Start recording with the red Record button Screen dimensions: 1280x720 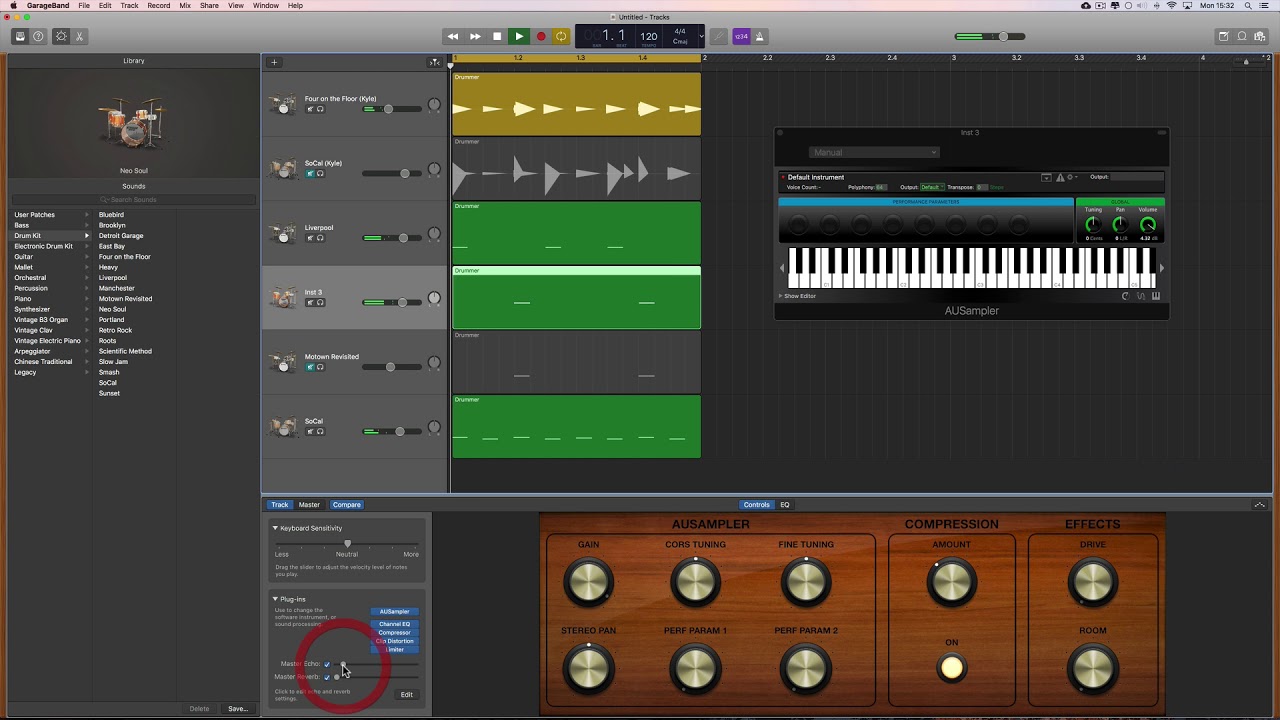pyautogui.click(x=540, y=37)
